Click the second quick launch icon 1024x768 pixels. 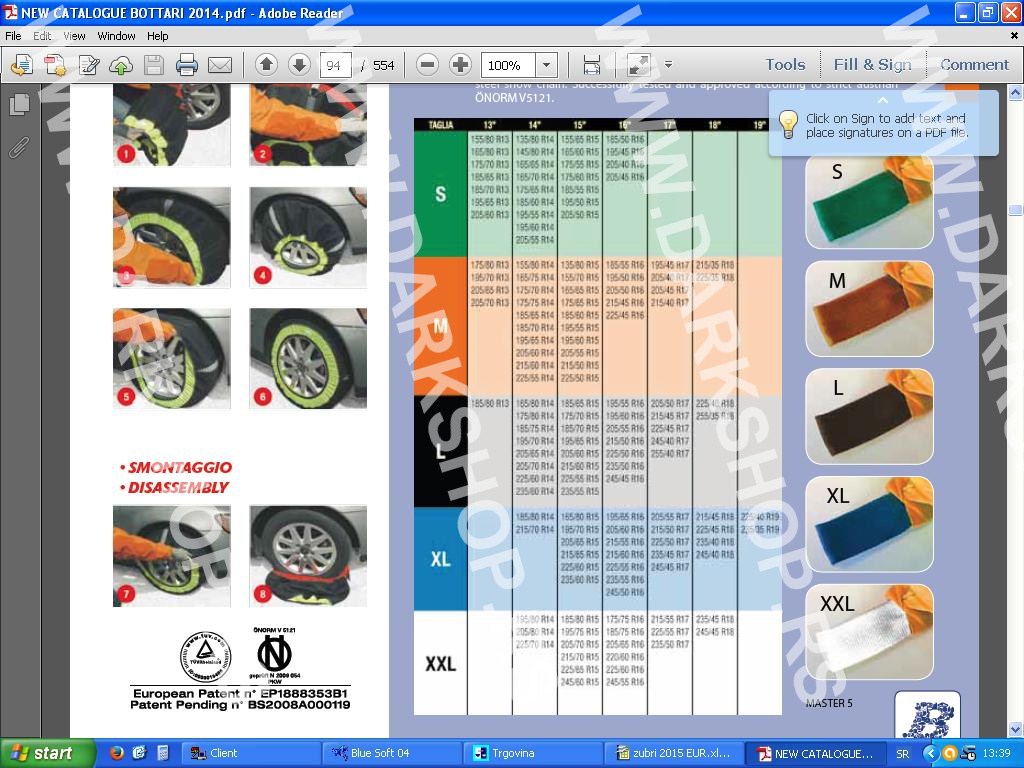click(x=139, y=753)
